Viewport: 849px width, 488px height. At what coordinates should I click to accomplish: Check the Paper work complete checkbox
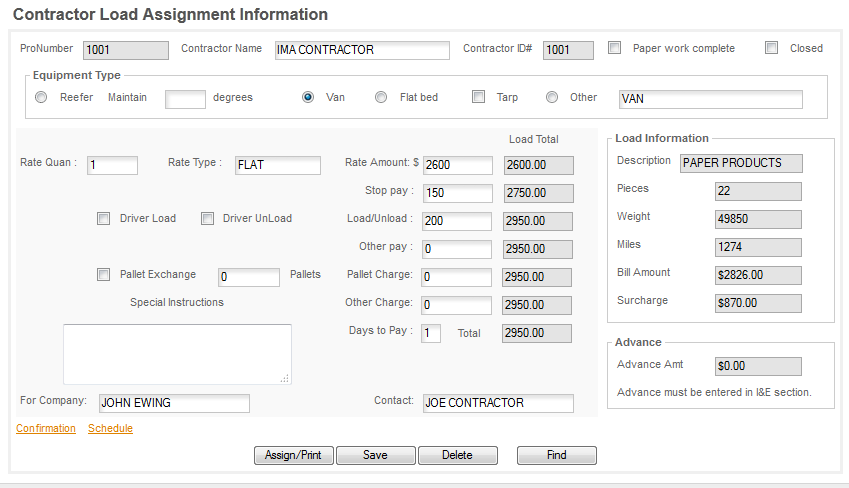[614, 48]
